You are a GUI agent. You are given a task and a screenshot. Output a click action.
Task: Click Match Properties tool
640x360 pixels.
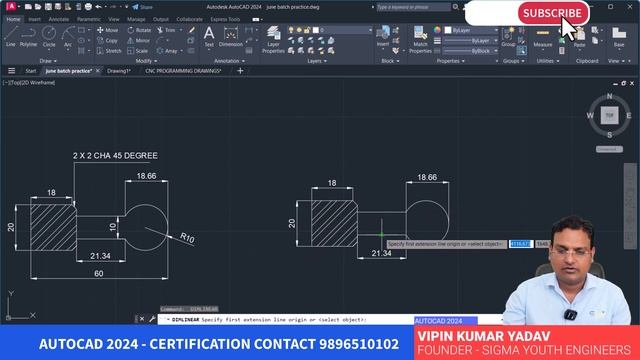click(420, 40)
